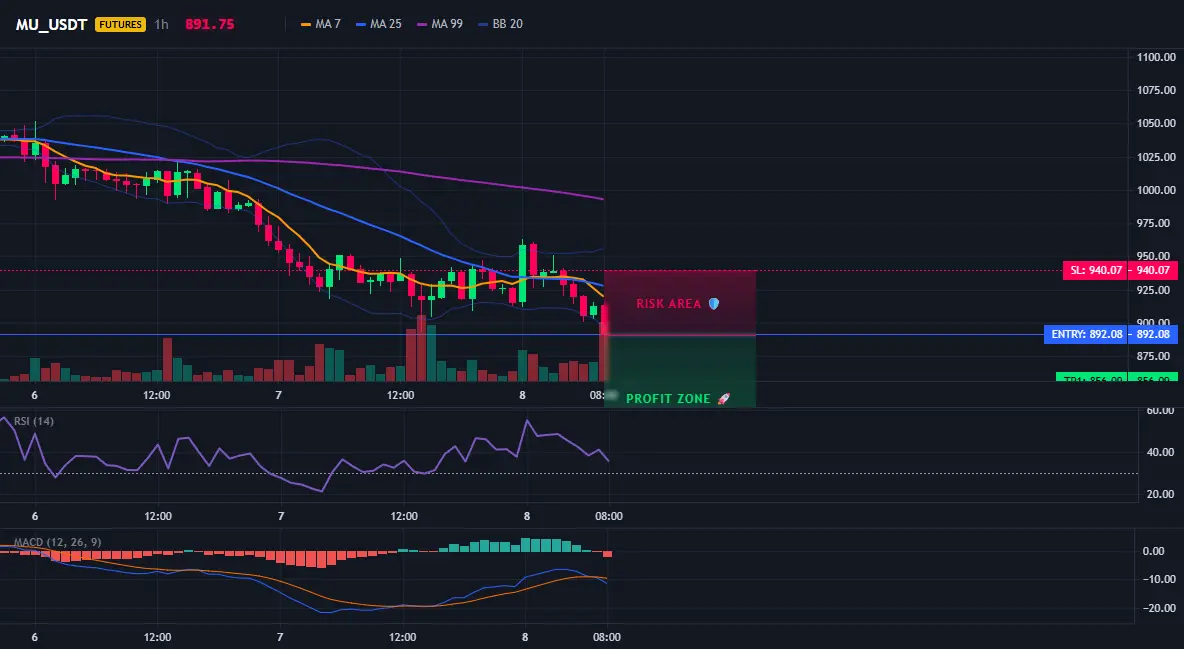Toggle the BB 20 legend entry
Screen dimensions: 1184x649
coord(500,24)
